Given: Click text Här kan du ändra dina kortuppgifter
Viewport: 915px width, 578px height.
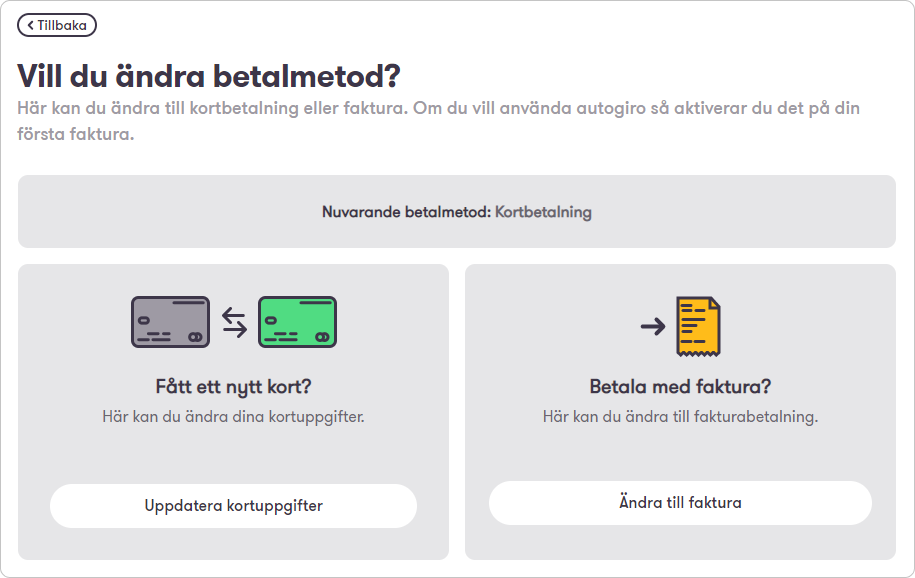Looking at the screenshot, I should point(233,417).
